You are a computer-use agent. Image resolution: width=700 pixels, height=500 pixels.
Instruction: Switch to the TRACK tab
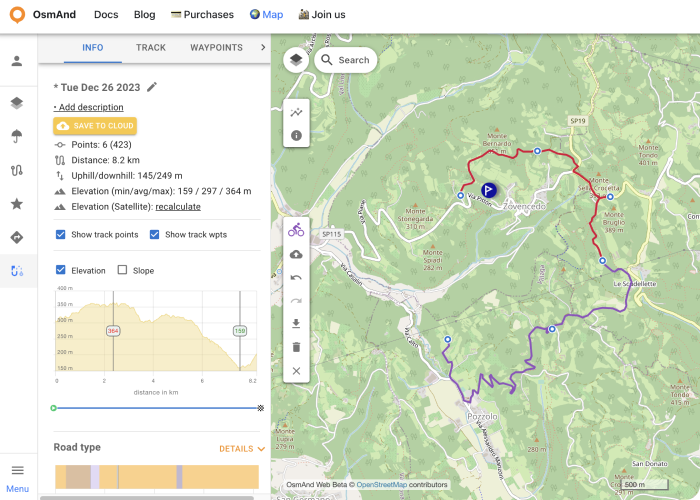click(151, 47)
